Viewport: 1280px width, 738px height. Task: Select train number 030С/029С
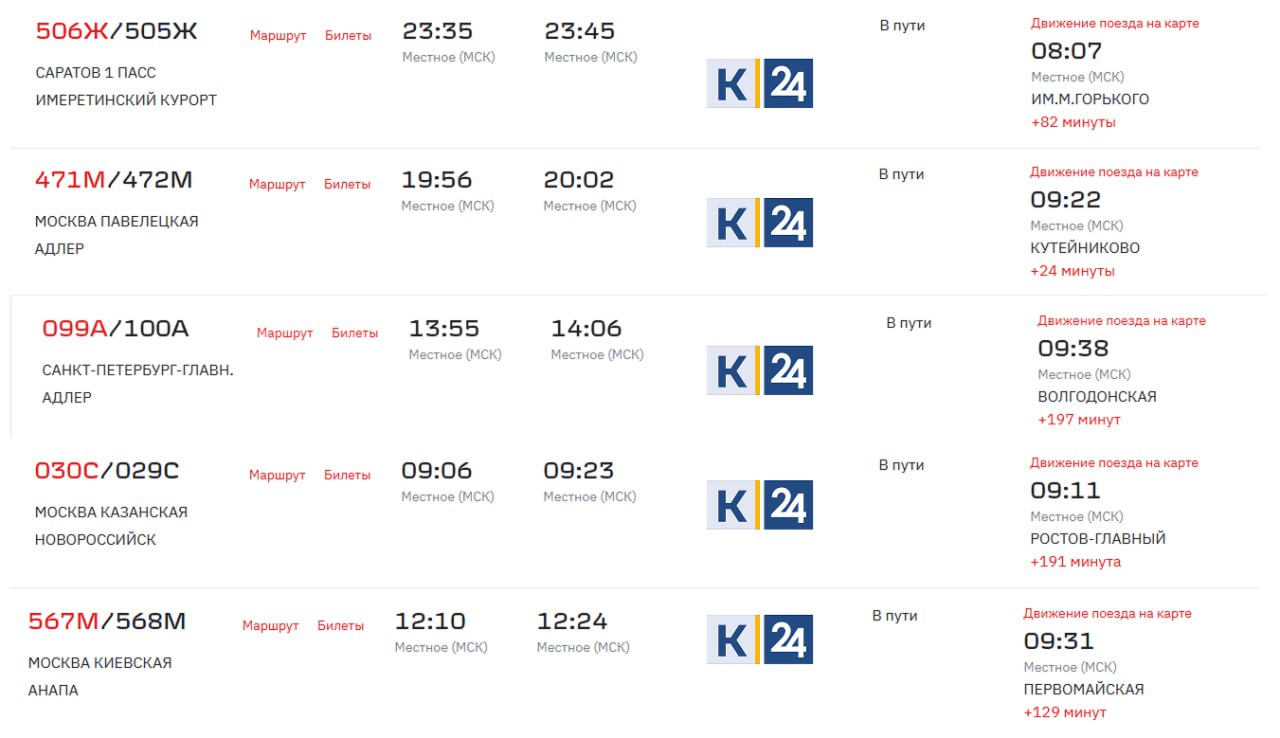(x=107, y=471)
